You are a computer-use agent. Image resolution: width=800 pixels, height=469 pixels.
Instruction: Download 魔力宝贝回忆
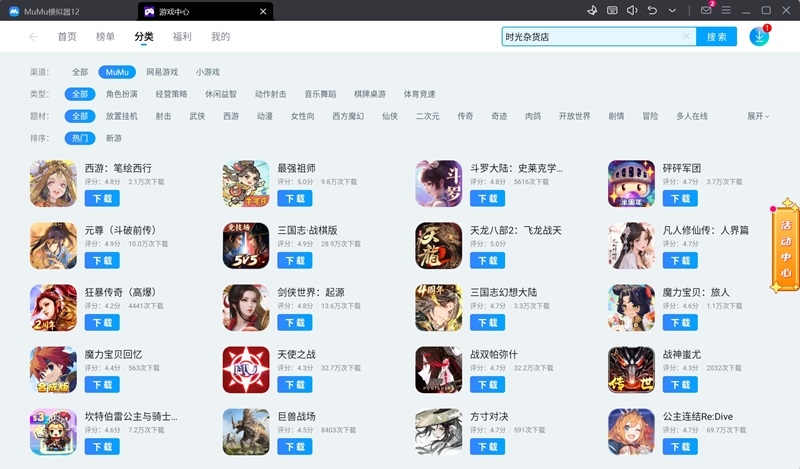click(102, 384)
